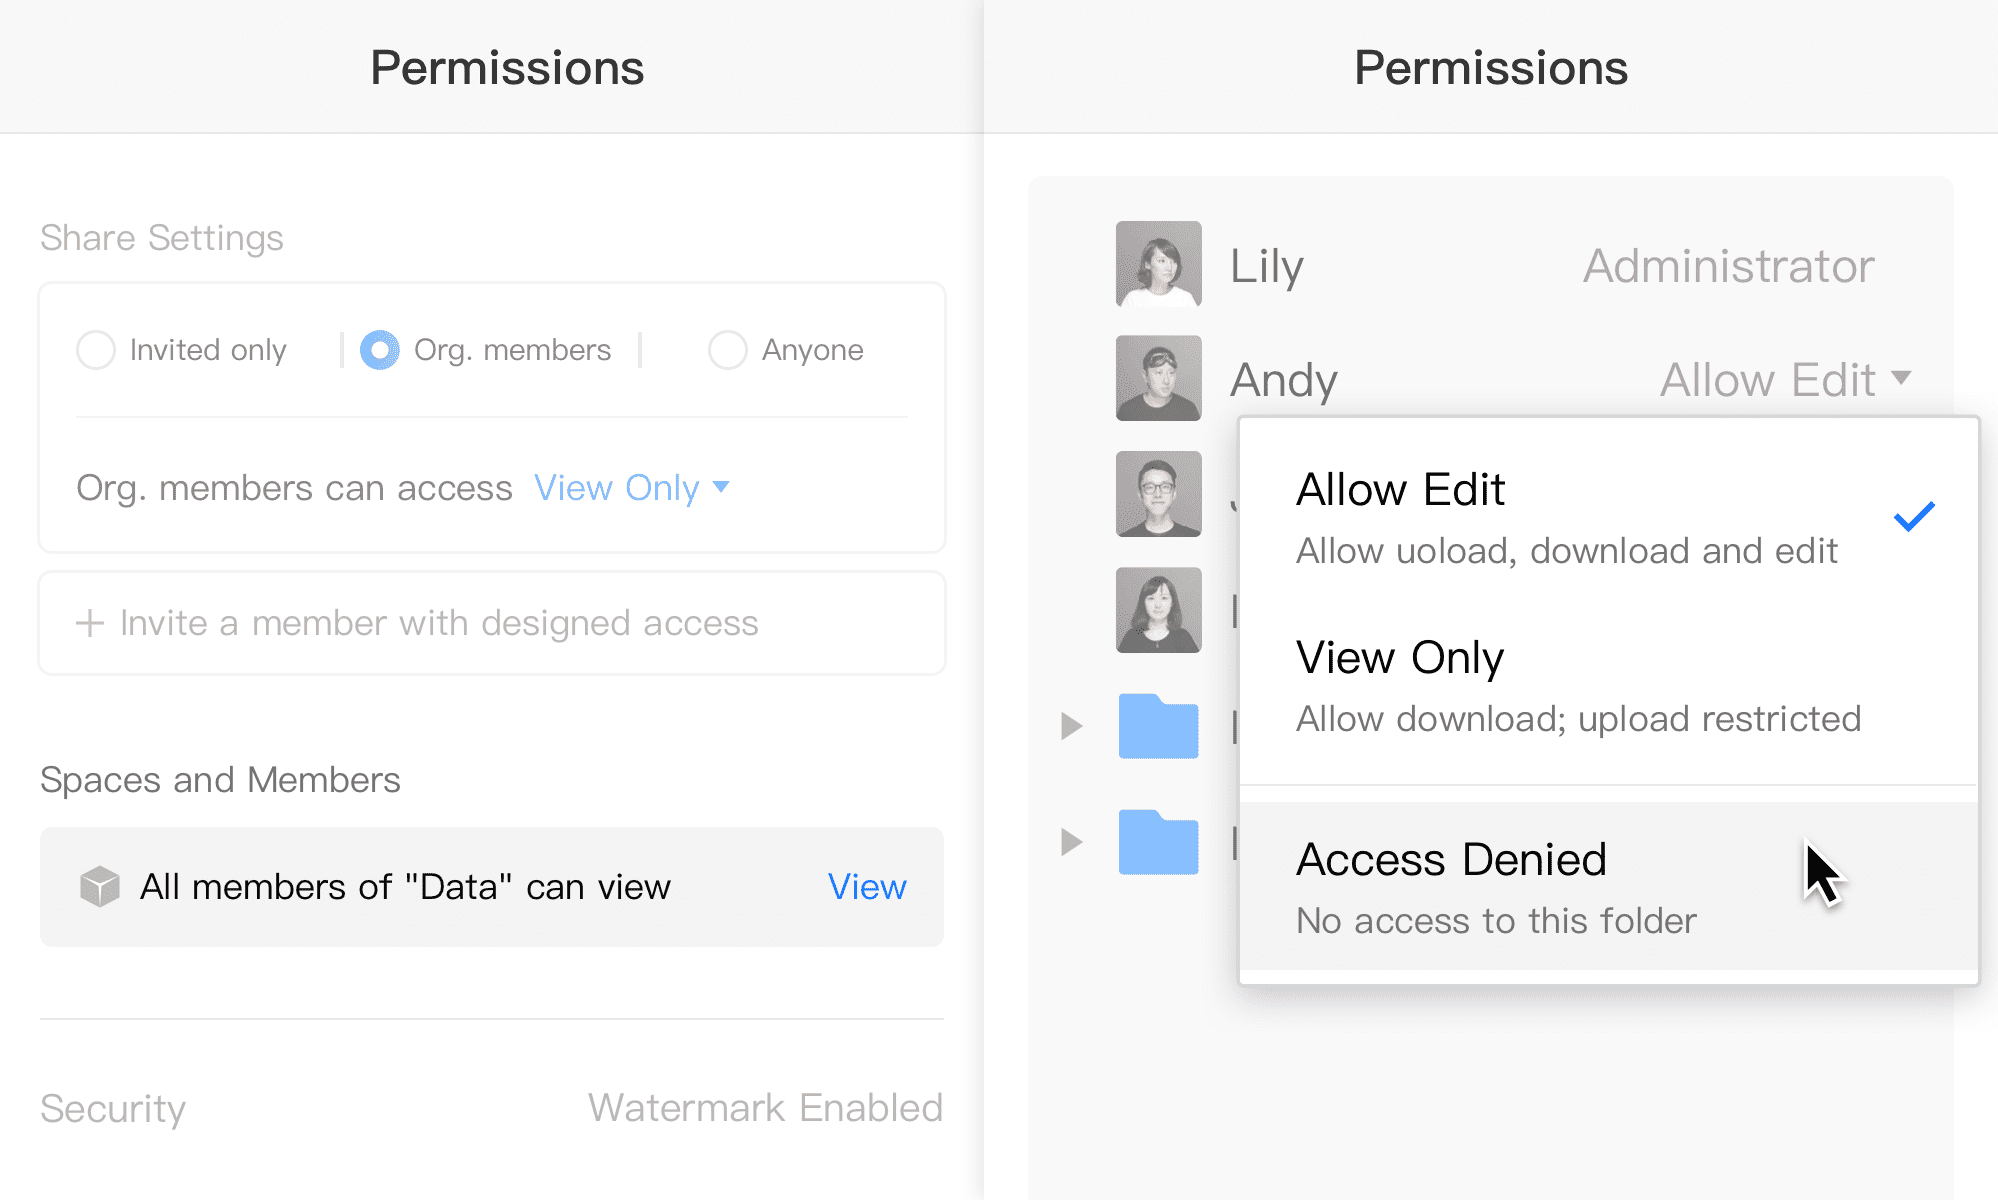Screen dimensions: 1998x1200
Task: Select the Anyone radio button
Action: click(728, 350)
